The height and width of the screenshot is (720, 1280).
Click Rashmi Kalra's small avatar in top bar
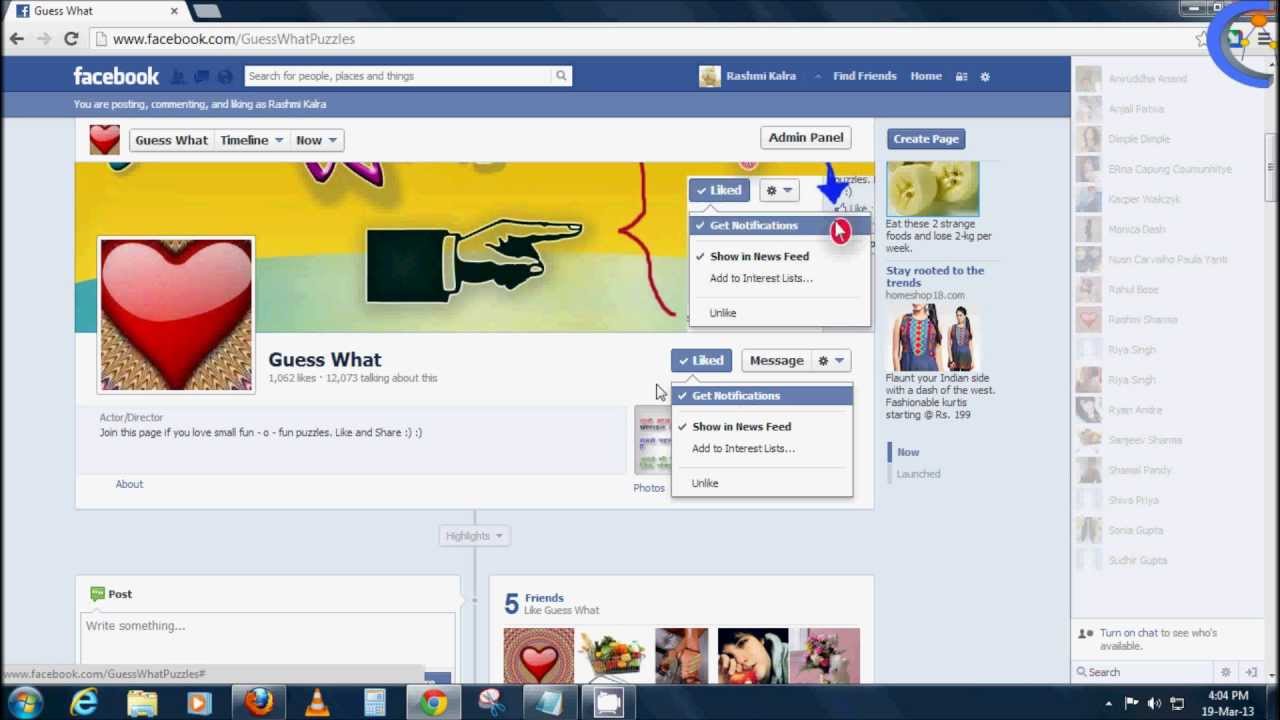point(709,76)
